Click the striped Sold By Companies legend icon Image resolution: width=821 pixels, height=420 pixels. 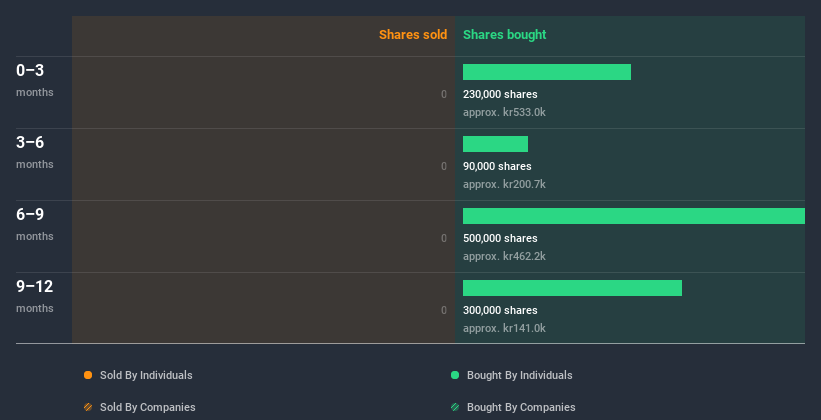88,407
